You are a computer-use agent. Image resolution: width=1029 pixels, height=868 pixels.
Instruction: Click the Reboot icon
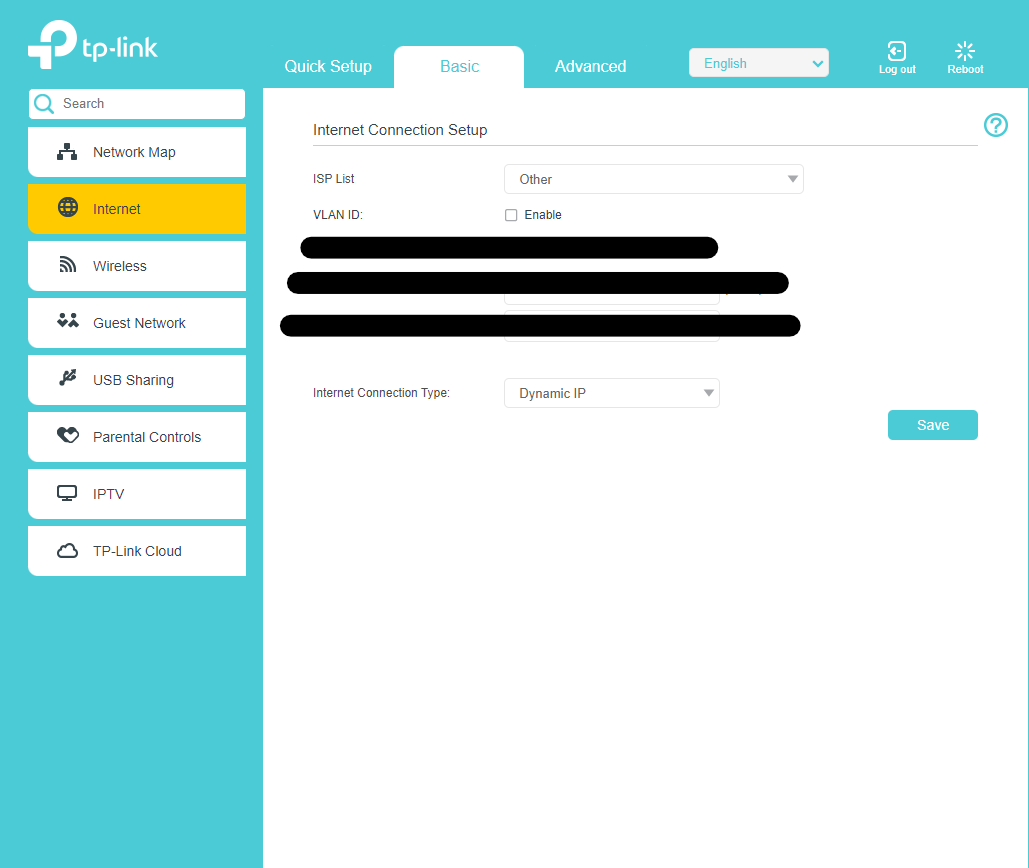965,51
